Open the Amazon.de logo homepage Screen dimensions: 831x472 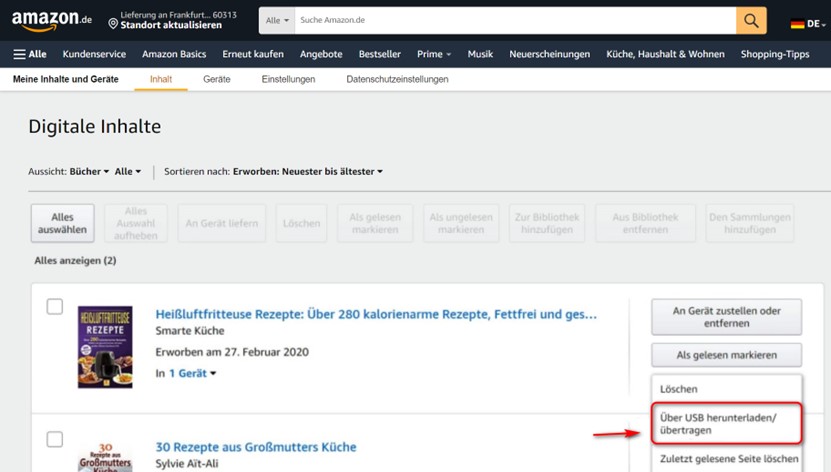click(x=51, y=20)
